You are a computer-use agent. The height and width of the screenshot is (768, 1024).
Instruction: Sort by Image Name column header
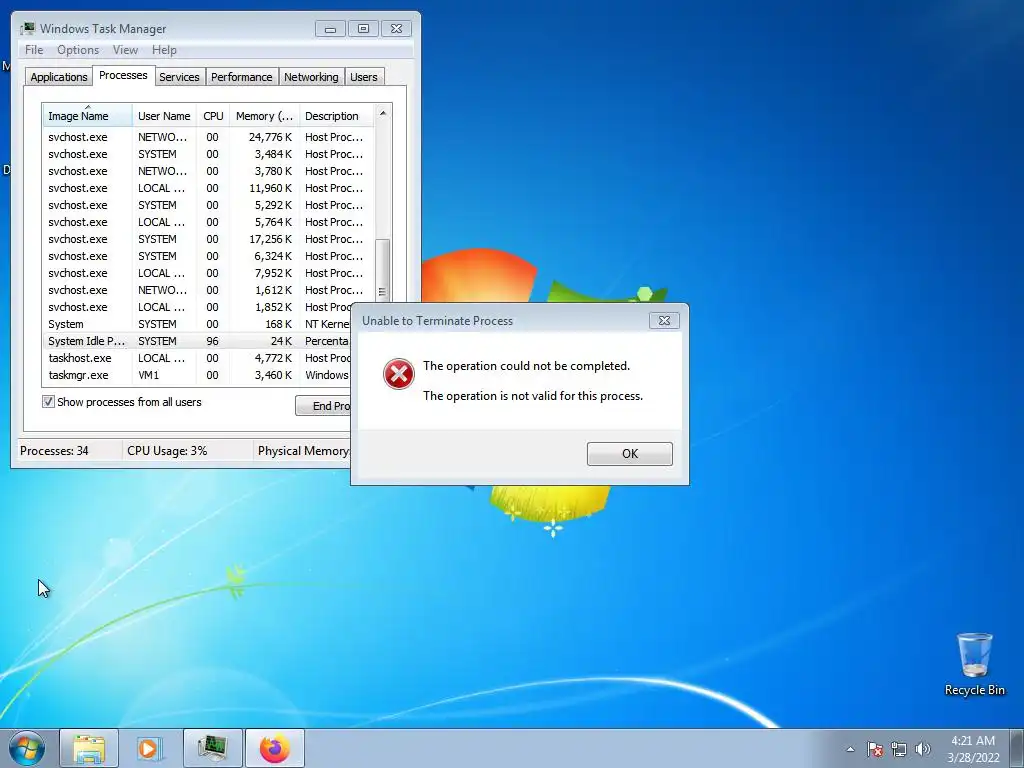(88, 116)
